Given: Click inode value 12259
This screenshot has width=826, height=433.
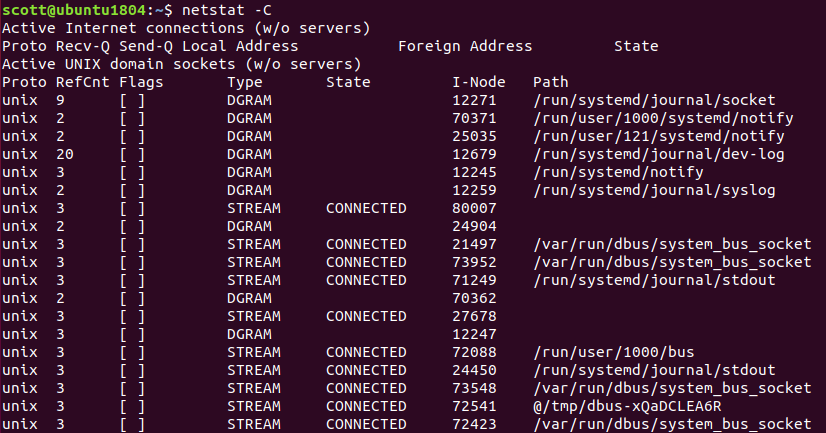Looking at the screenshot, I should pyautogui.click(x=474, y=190).
